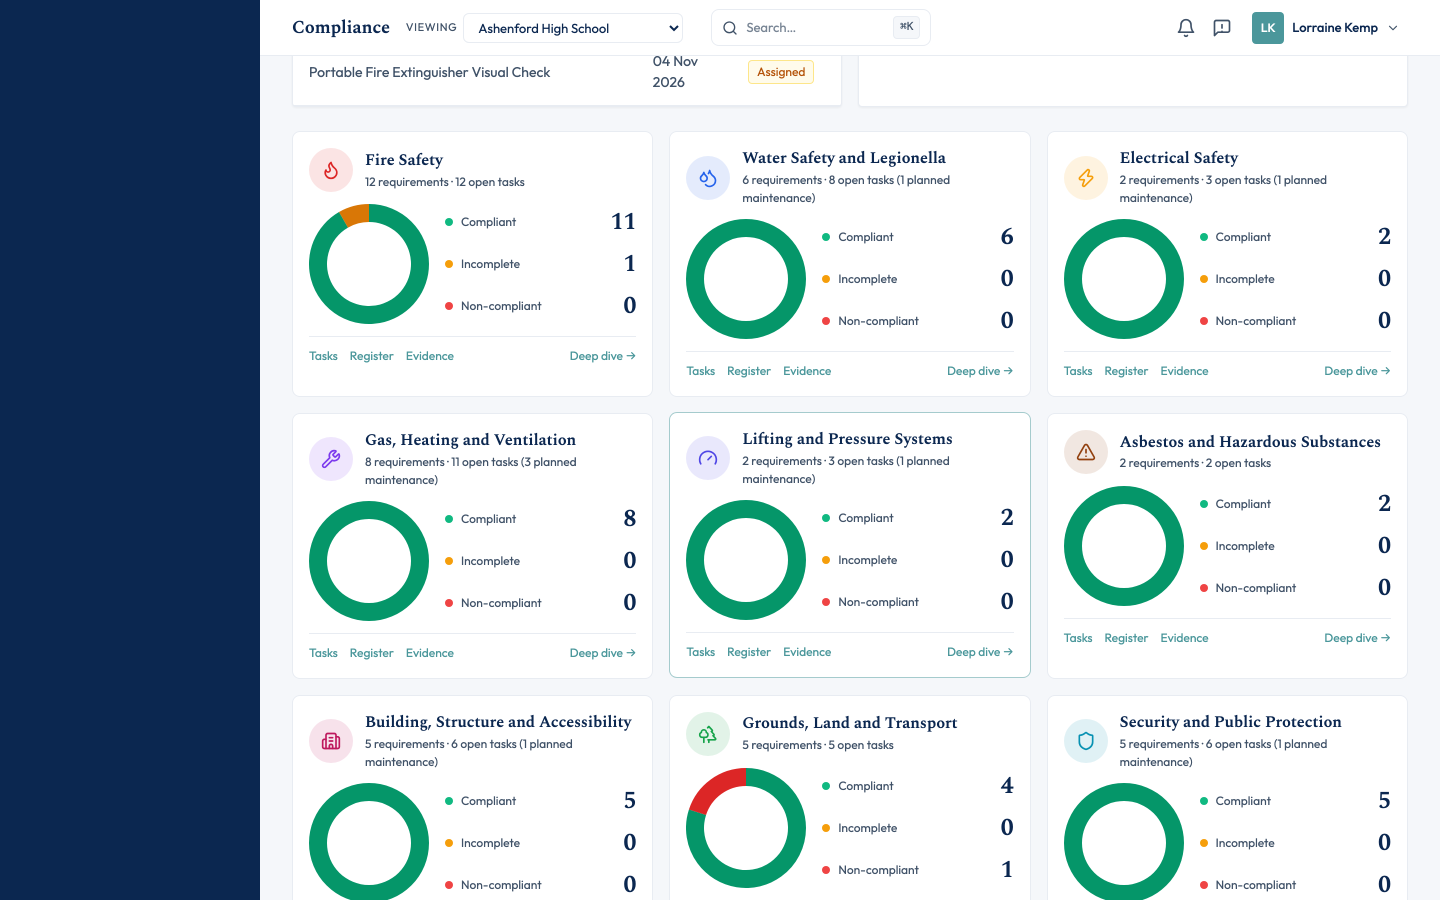Image resolution: width=1440 pixels, height=900 pixels.
Task: Open Fire Safety Evidence link
Action: pos(430,356)
